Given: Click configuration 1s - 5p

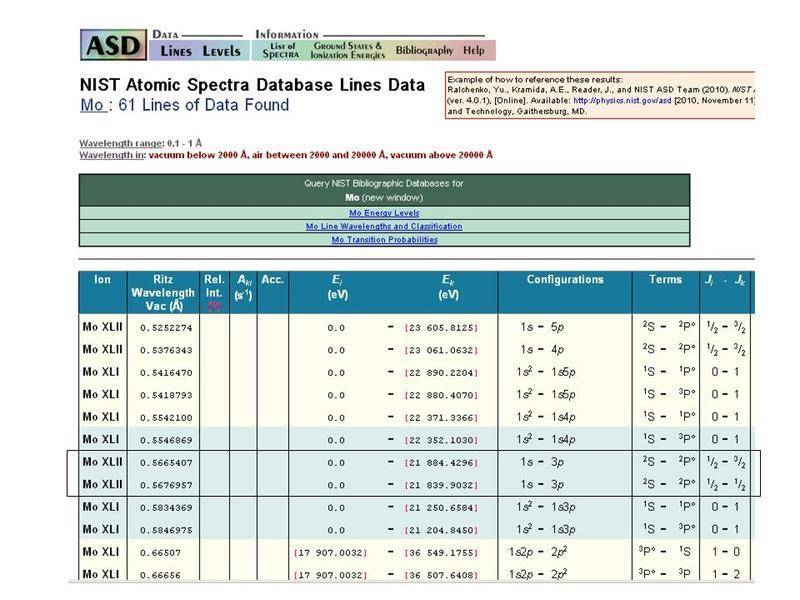Looking at the screenshot, I should 542,327.
